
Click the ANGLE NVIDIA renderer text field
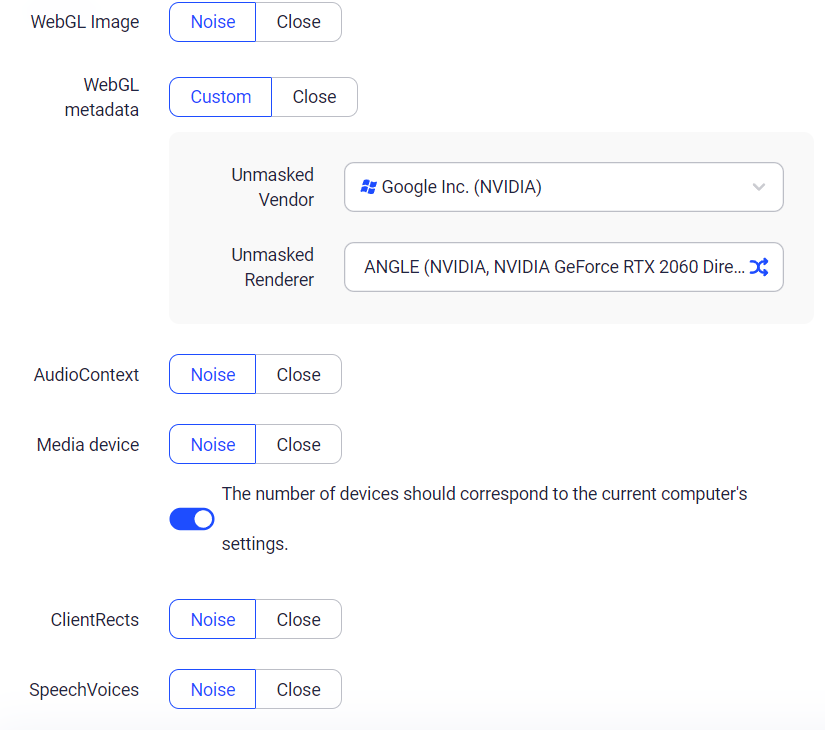[540, 267]
